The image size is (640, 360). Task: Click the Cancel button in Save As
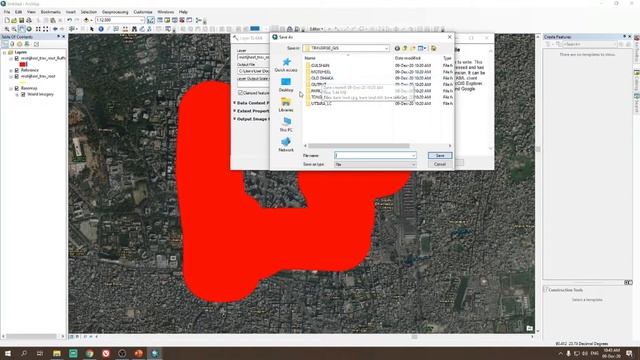[x=440, y=164]
